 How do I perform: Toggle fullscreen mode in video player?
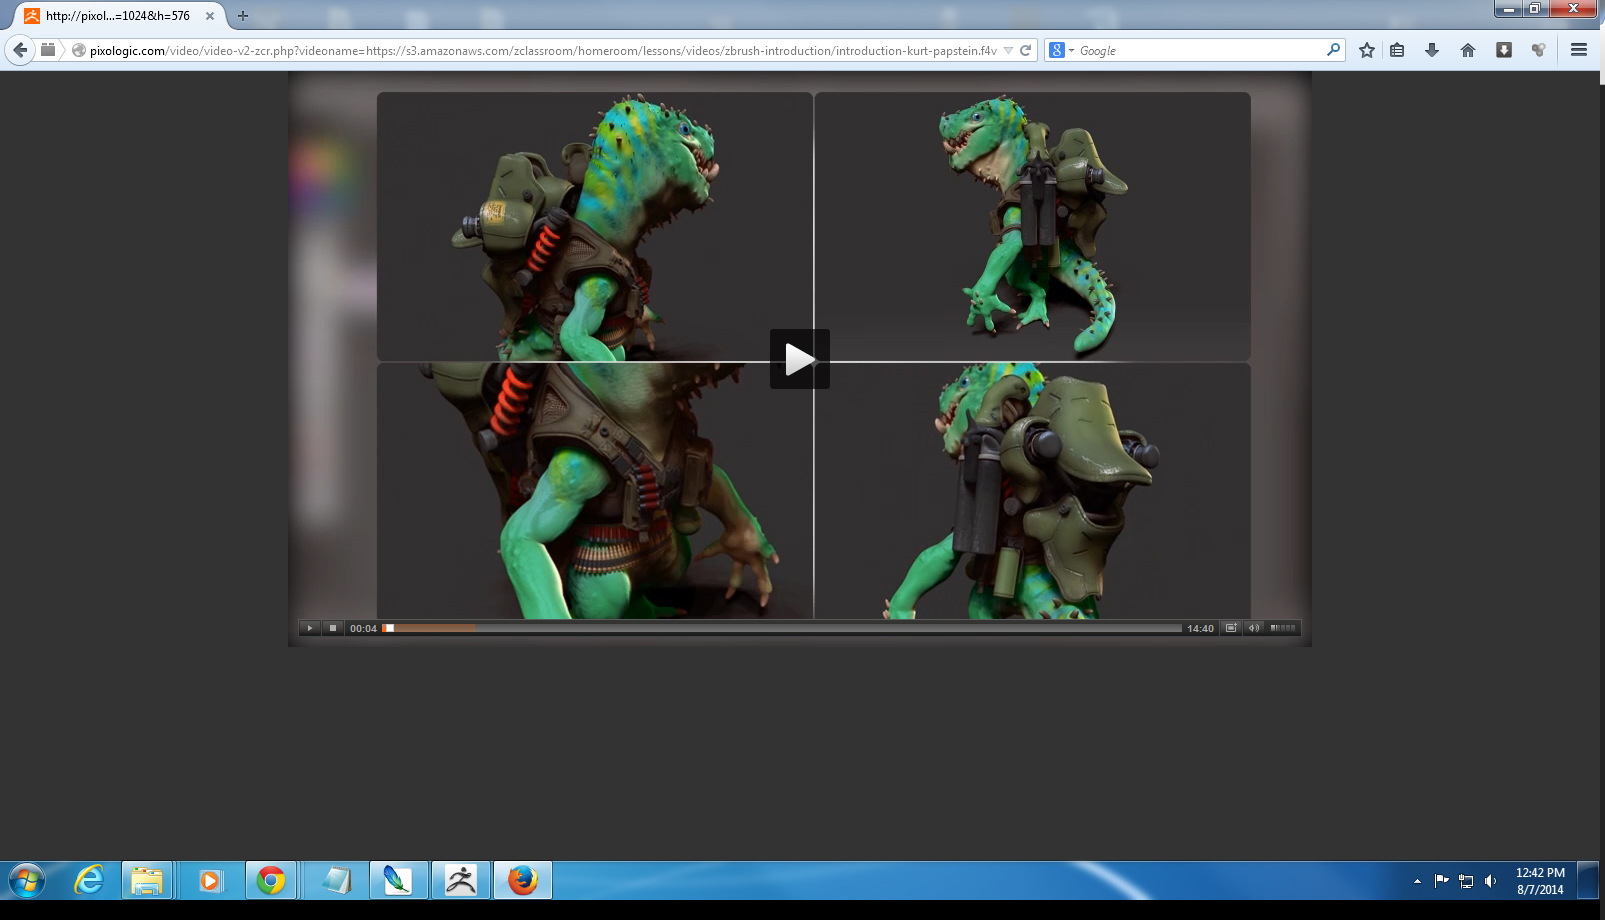tap(1231, 628)
